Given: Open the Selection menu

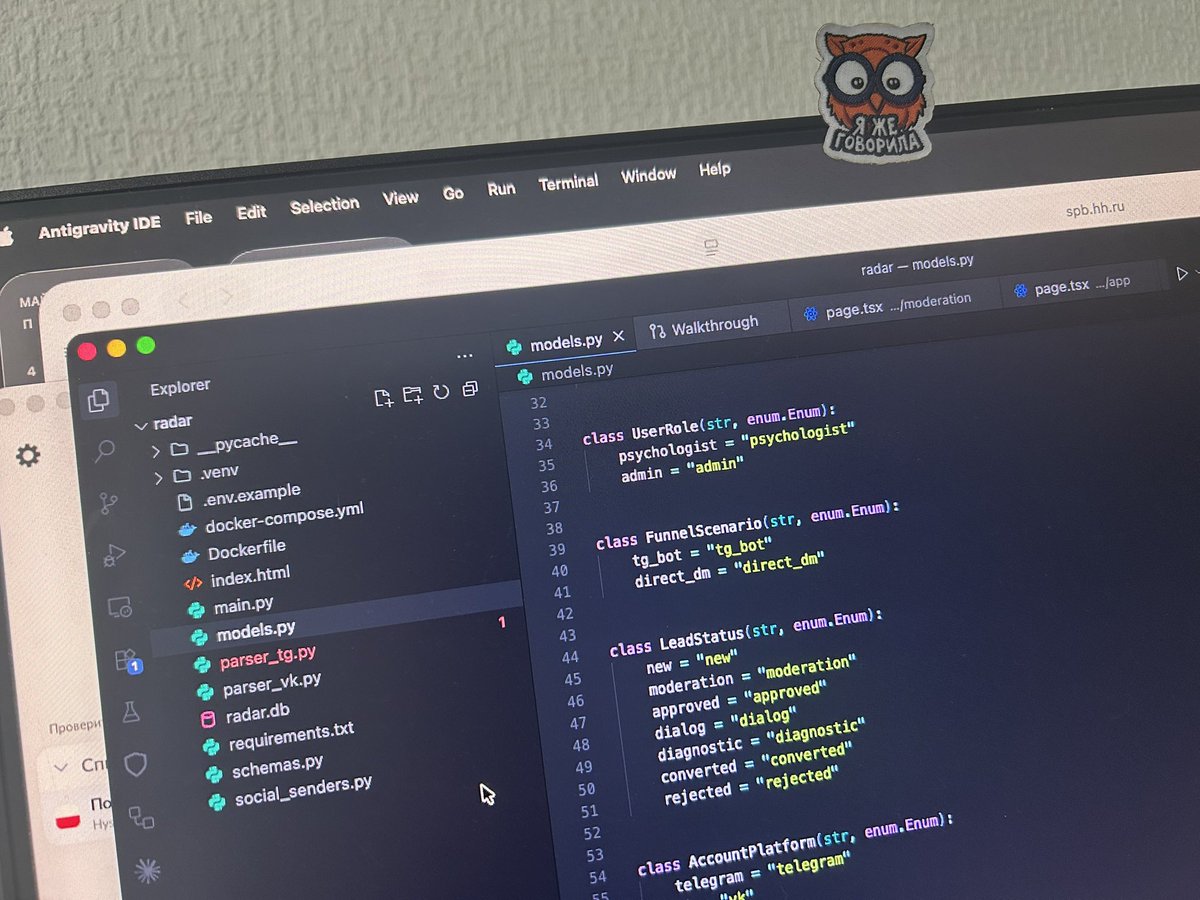Looking at the screenshot, I should point(325,206).
